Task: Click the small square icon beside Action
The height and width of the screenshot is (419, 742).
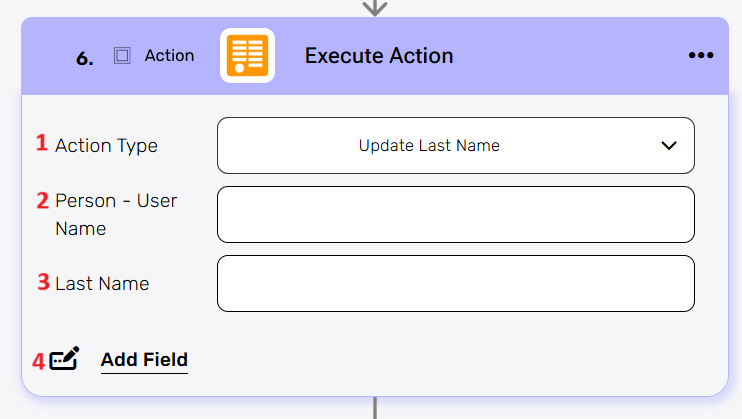Action: pos(122,56)
